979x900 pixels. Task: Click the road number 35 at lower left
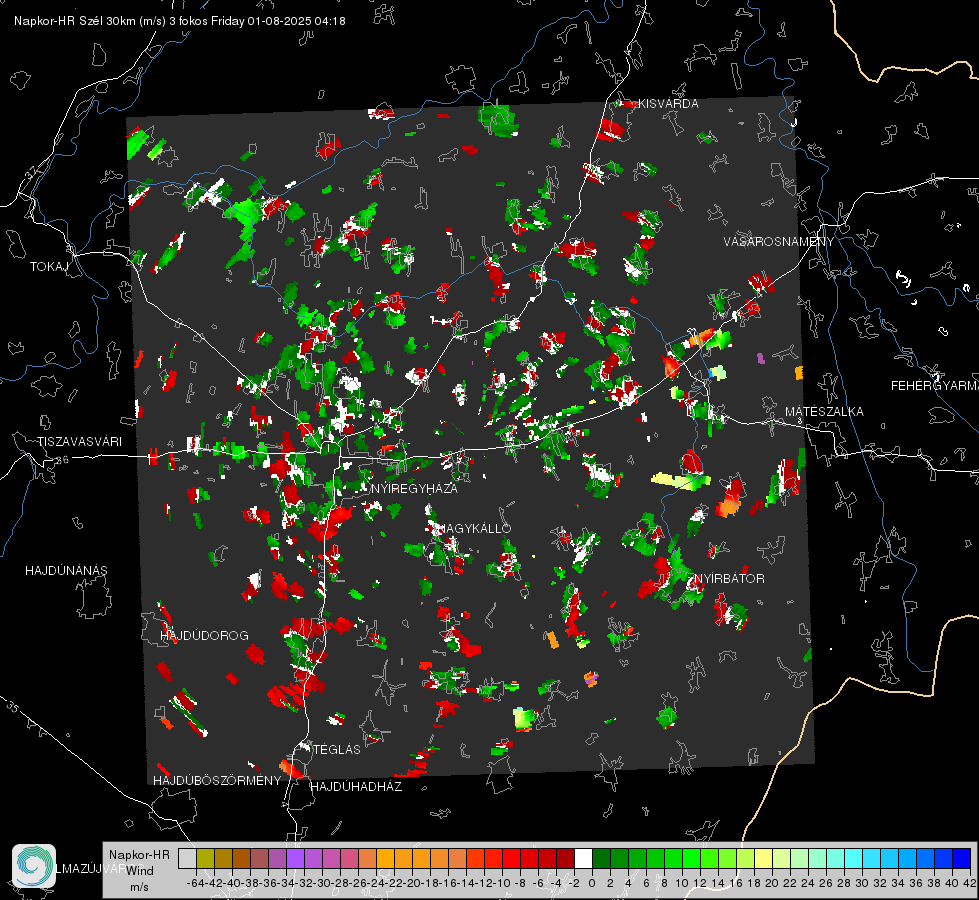coord(13,707)
